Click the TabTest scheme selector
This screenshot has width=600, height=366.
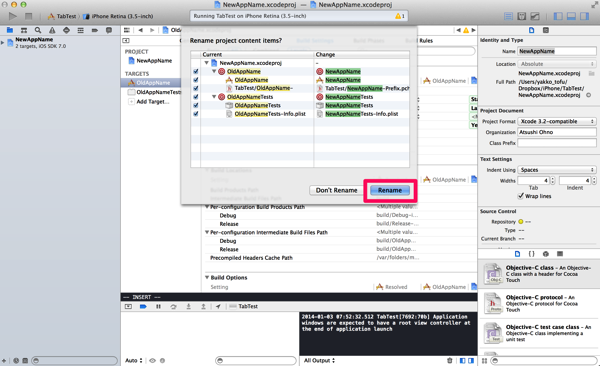(x=62, y=16)
